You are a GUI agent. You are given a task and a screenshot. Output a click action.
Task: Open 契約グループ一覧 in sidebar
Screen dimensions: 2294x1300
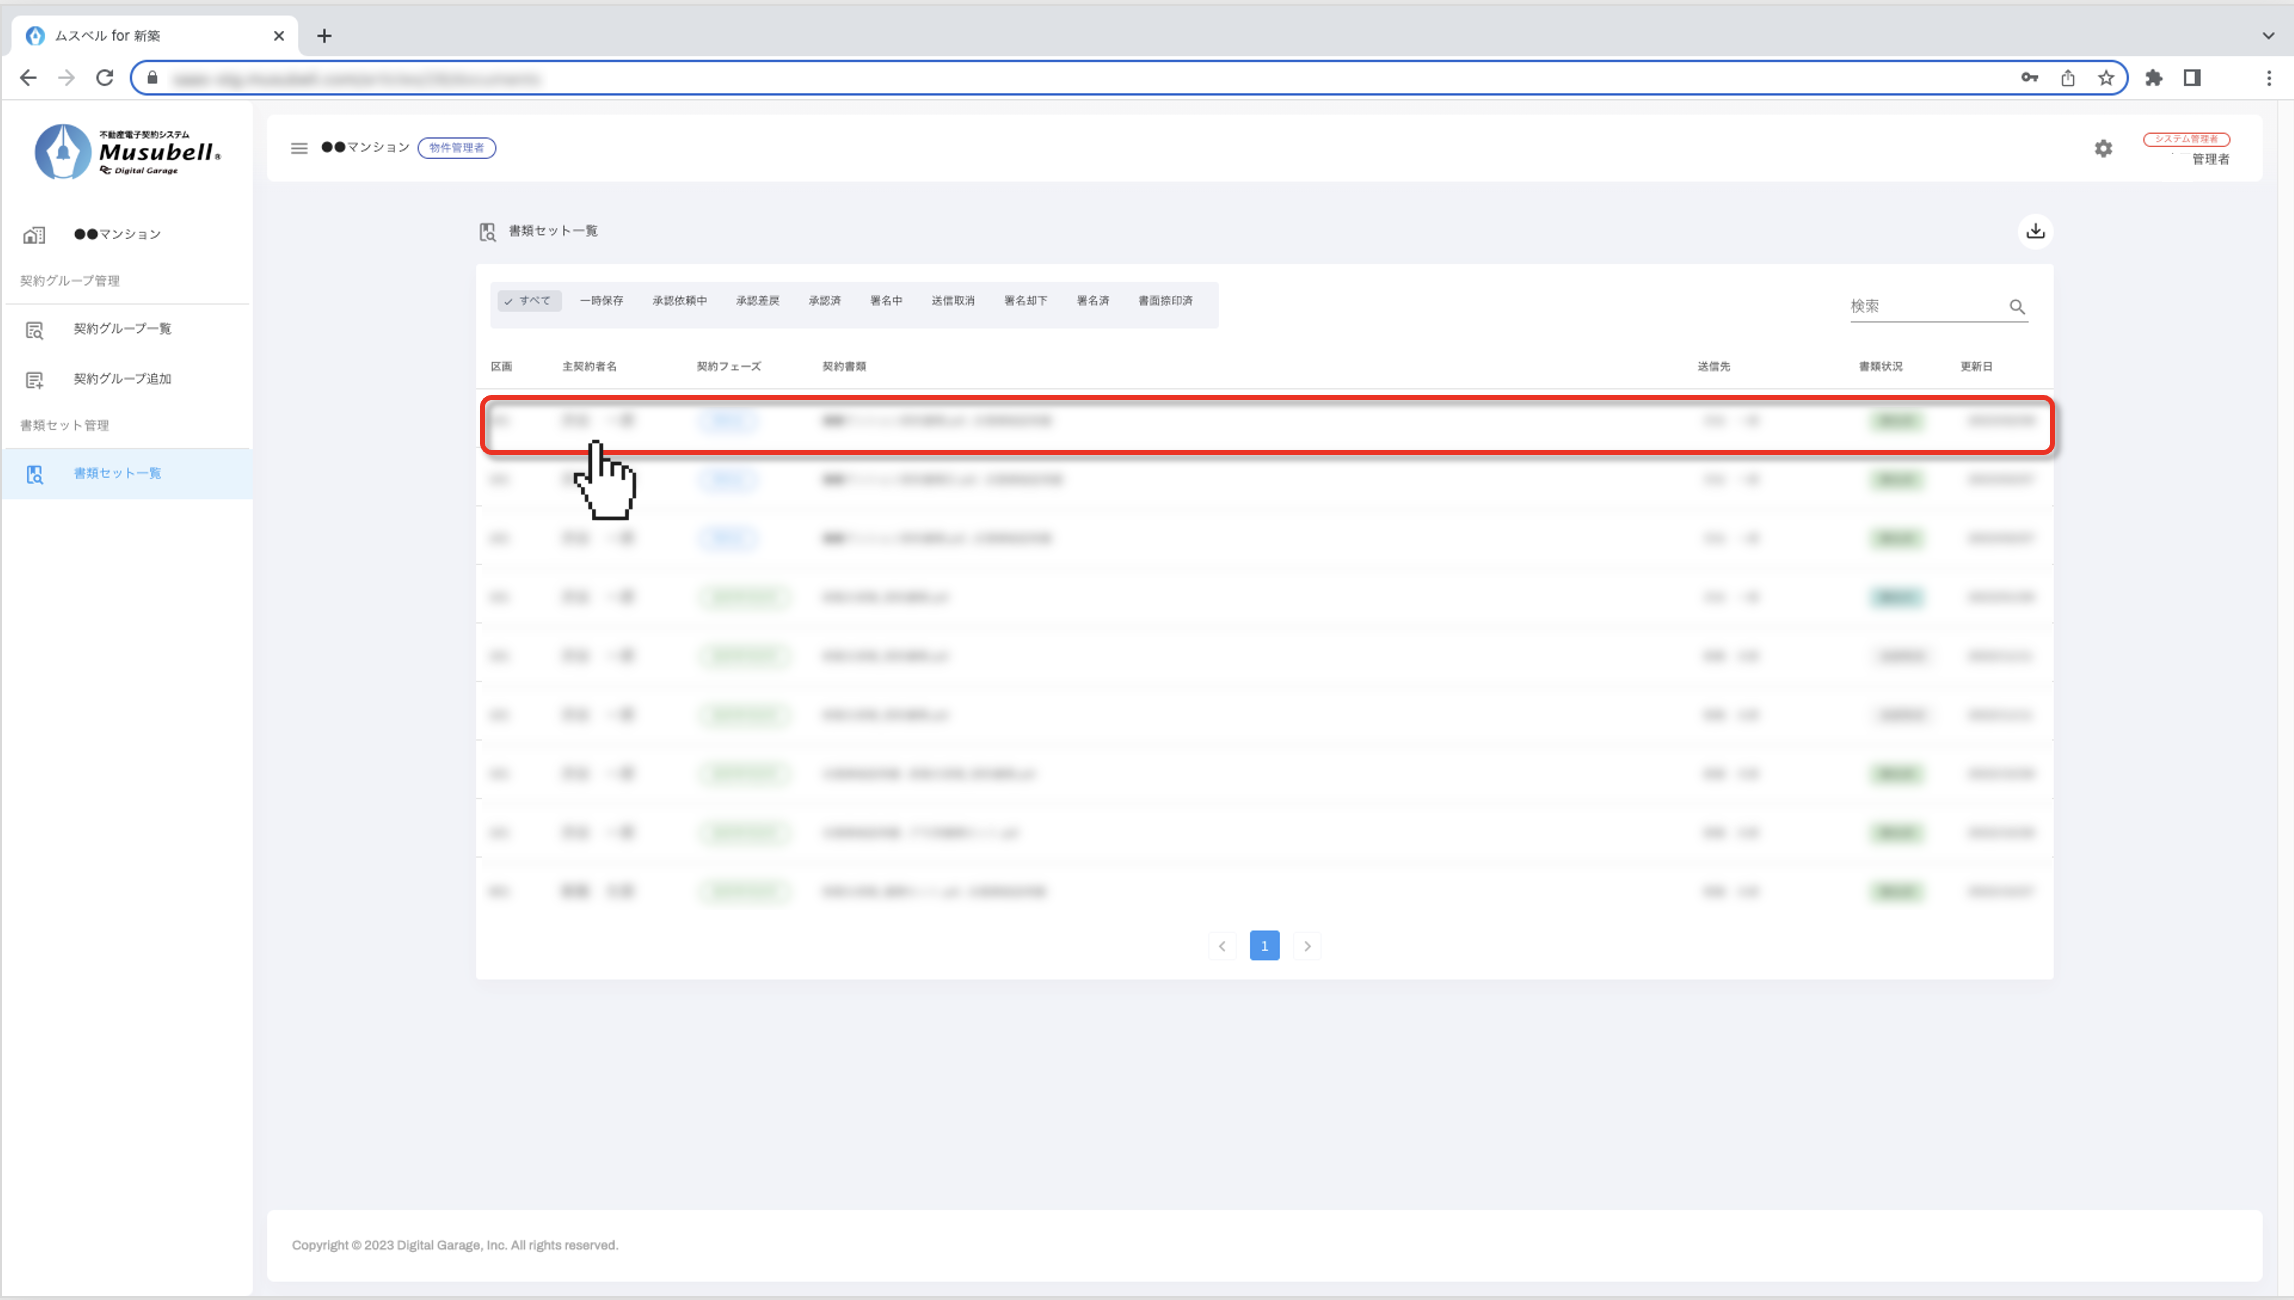click(x=122, y=329)
